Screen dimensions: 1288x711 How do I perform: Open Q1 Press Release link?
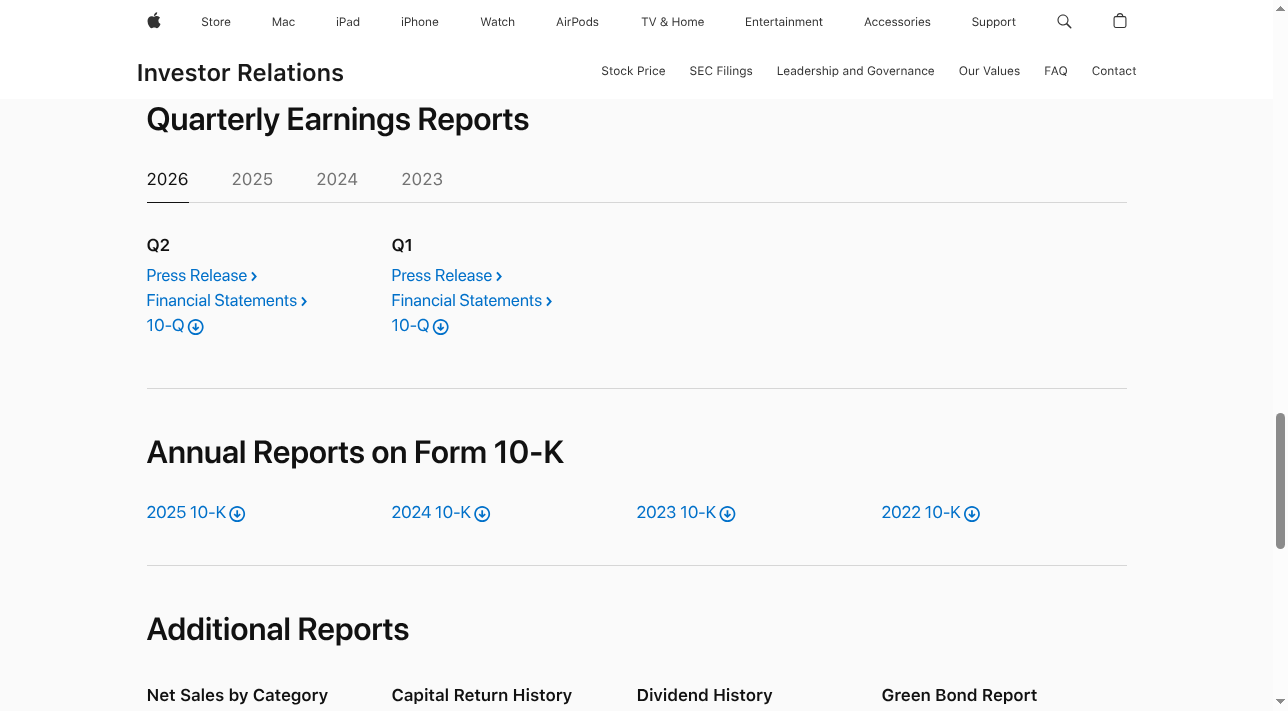tap(447, 276)
